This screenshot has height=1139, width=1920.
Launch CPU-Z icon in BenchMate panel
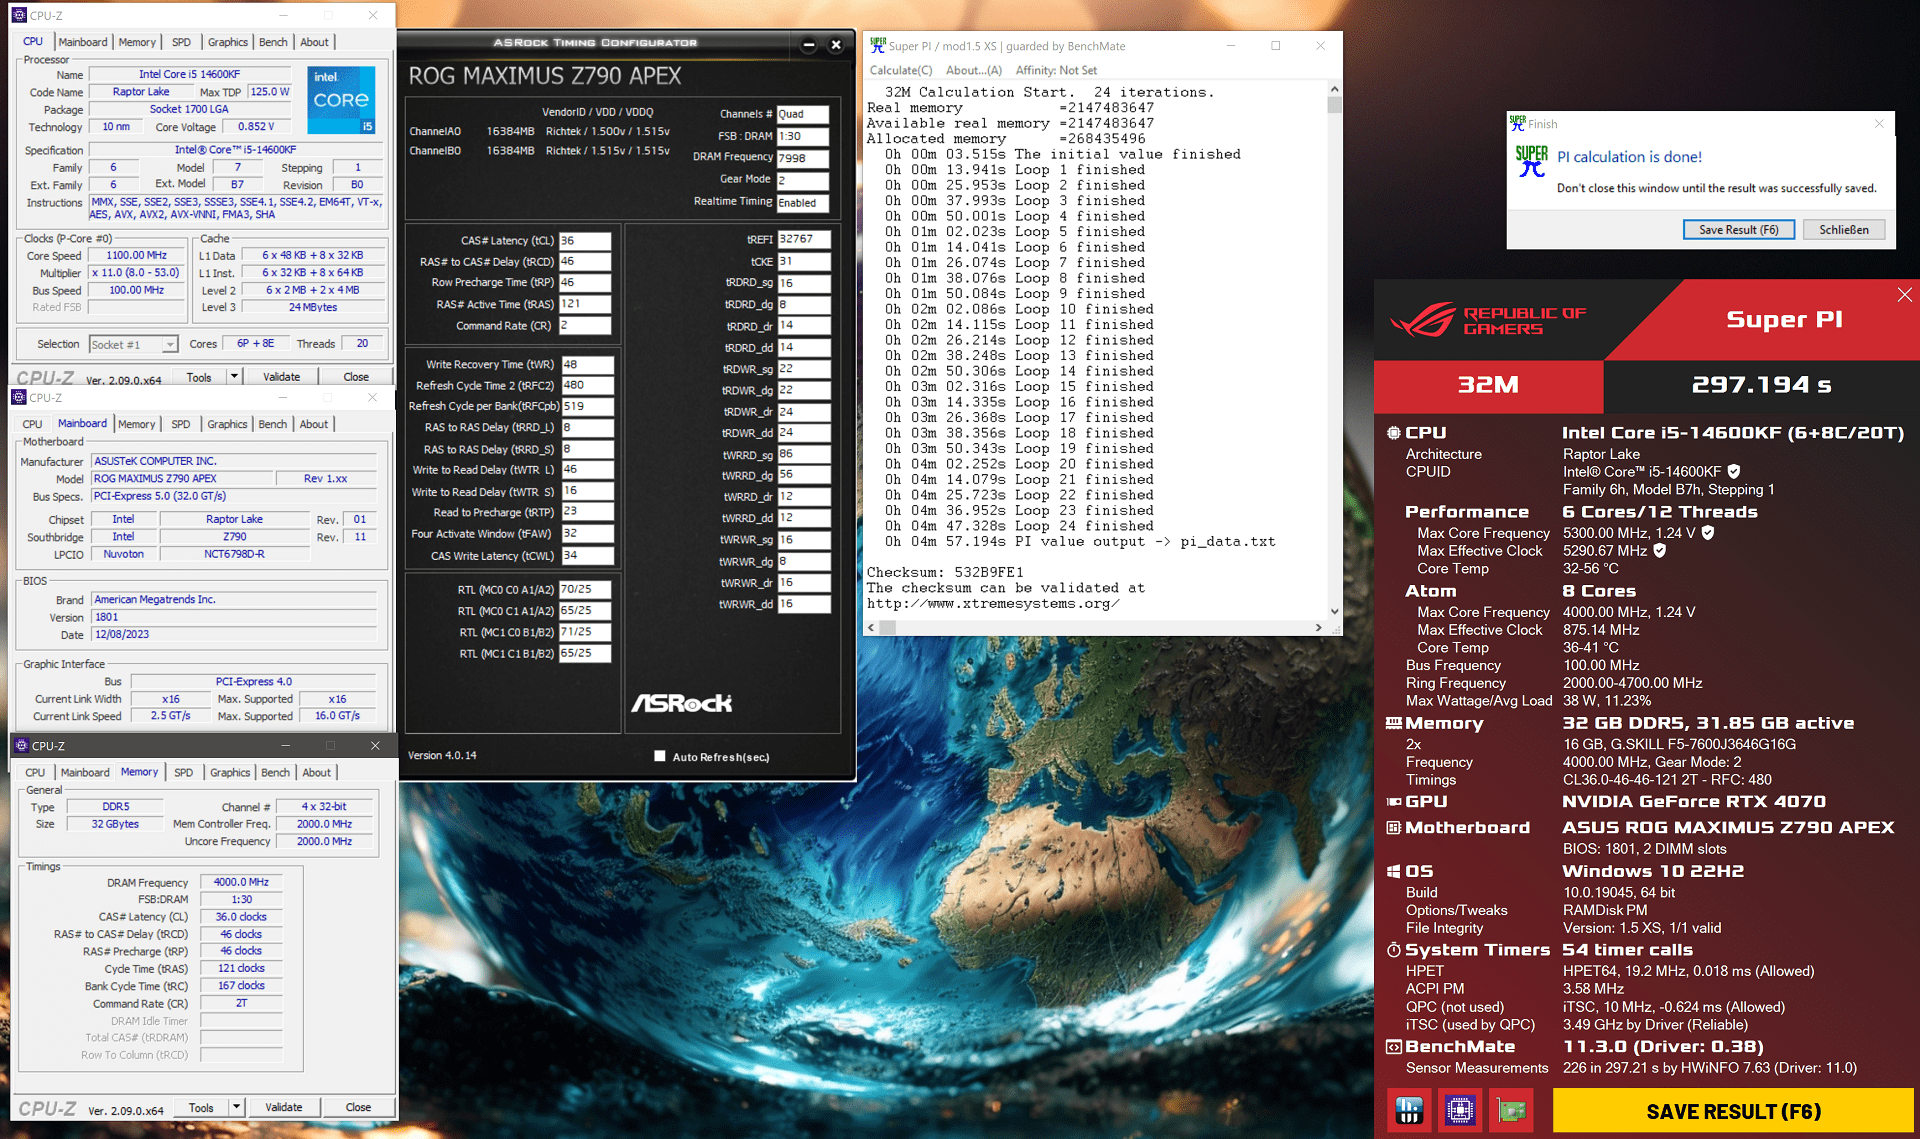click(1460, 1110)
